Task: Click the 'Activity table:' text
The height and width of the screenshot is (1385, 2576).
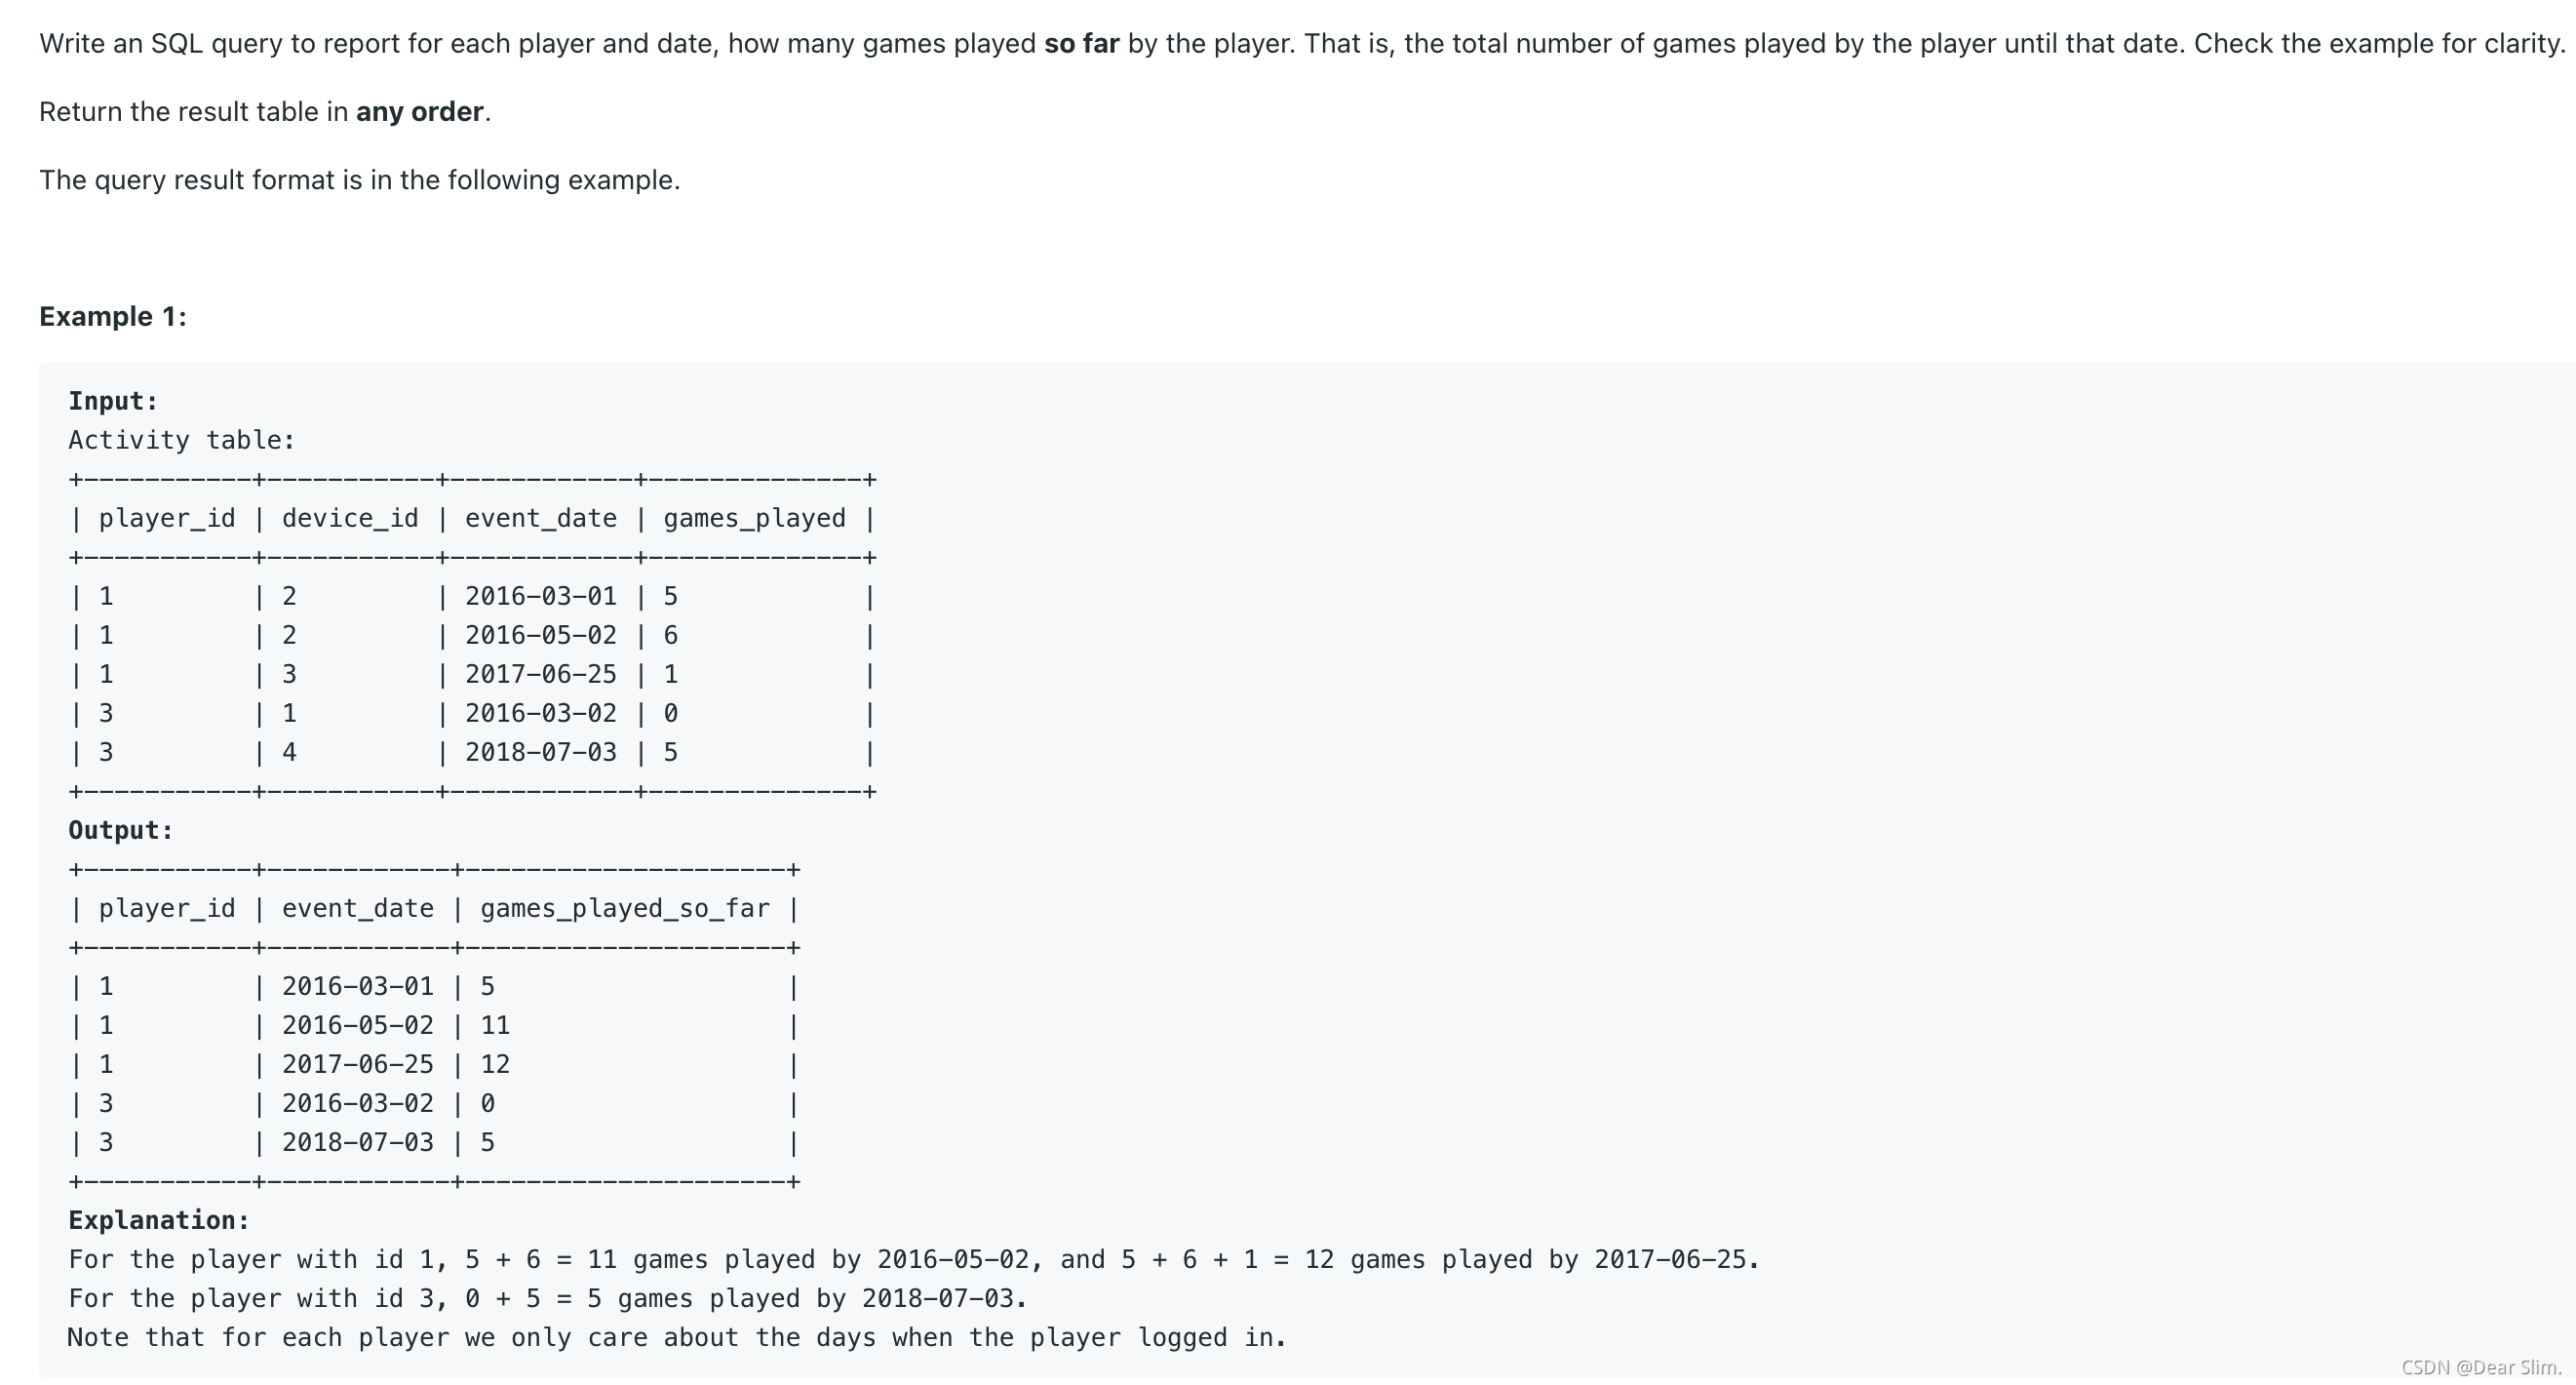Action: click(182, 441)
